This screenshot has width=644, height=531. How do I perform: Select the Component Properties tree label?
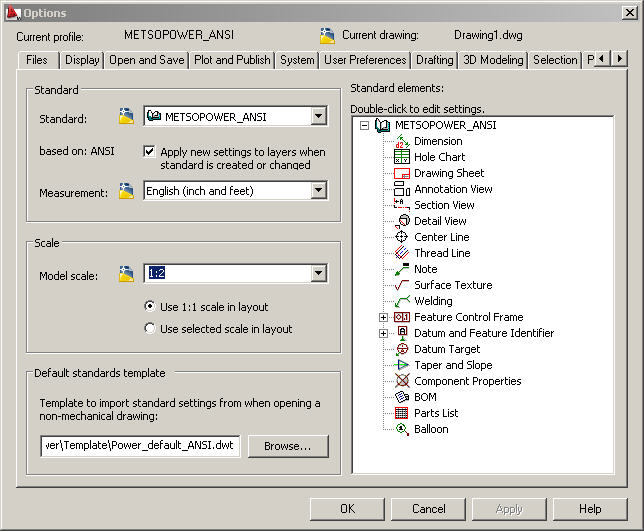467,381
